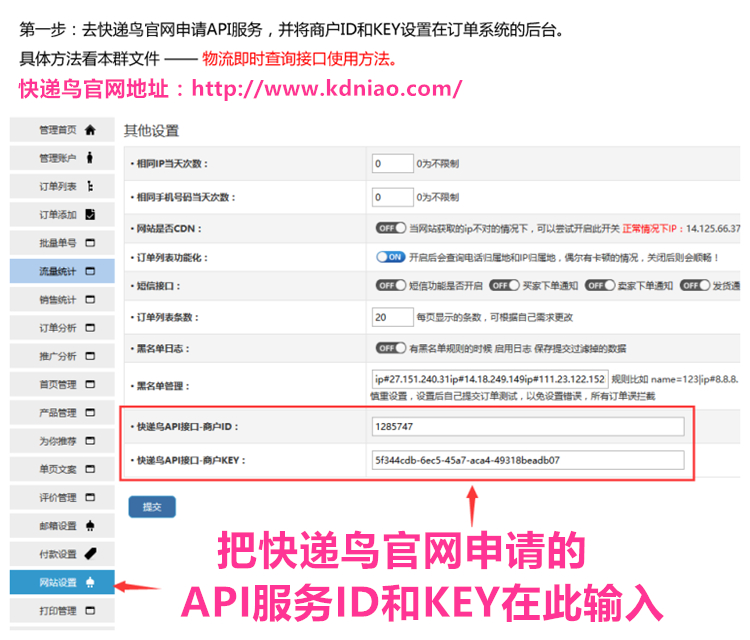Click the window icon beside 流量统计

point(90,271)
